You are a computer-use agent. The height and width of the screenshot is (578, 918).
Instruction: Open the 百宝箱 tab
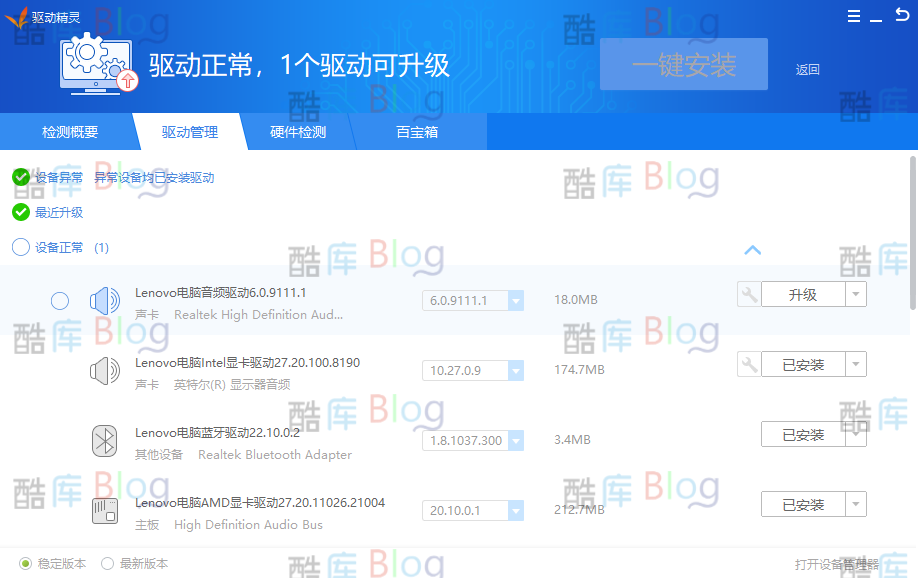pyautogui.click(x=417, y=131)
